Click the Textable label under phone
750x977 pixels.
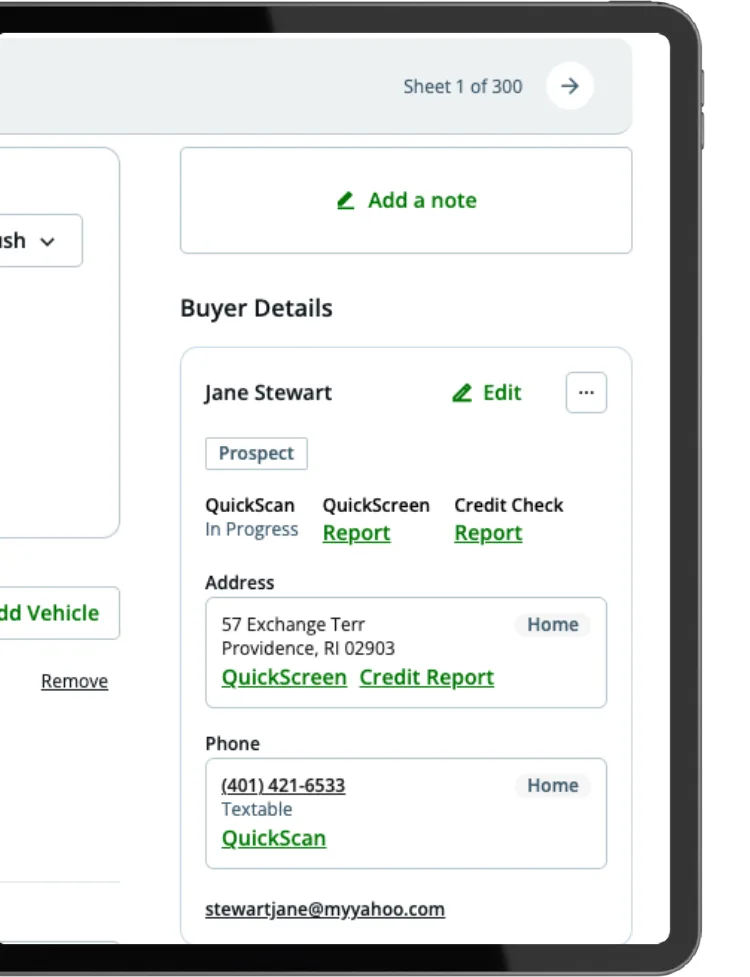[x=257, y=809]
